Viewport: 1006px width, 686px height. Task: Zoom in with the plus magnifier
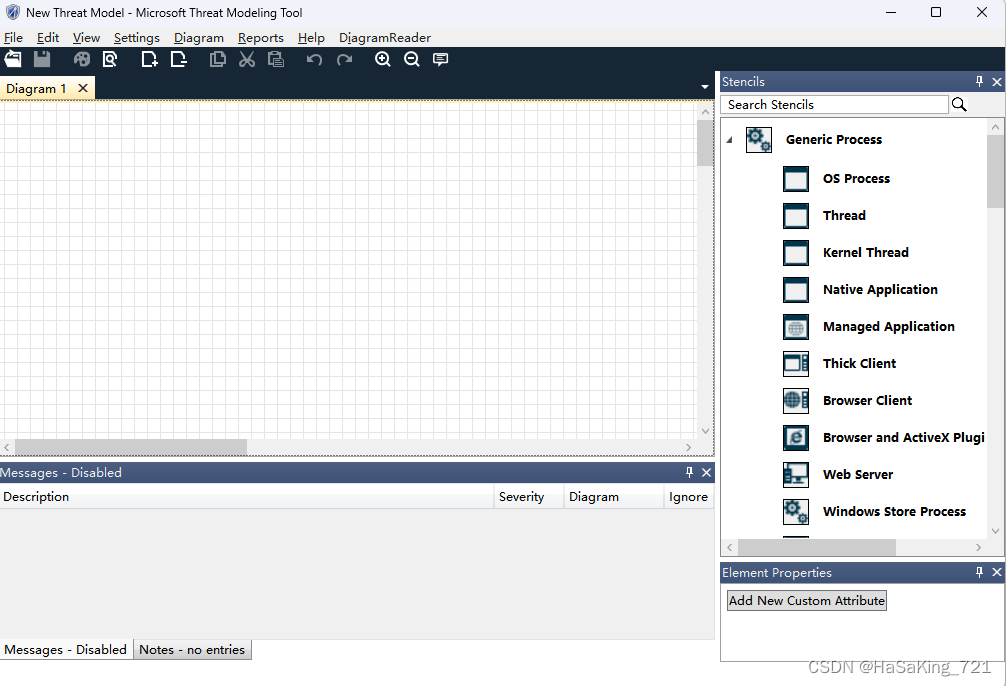click(383, 60)
